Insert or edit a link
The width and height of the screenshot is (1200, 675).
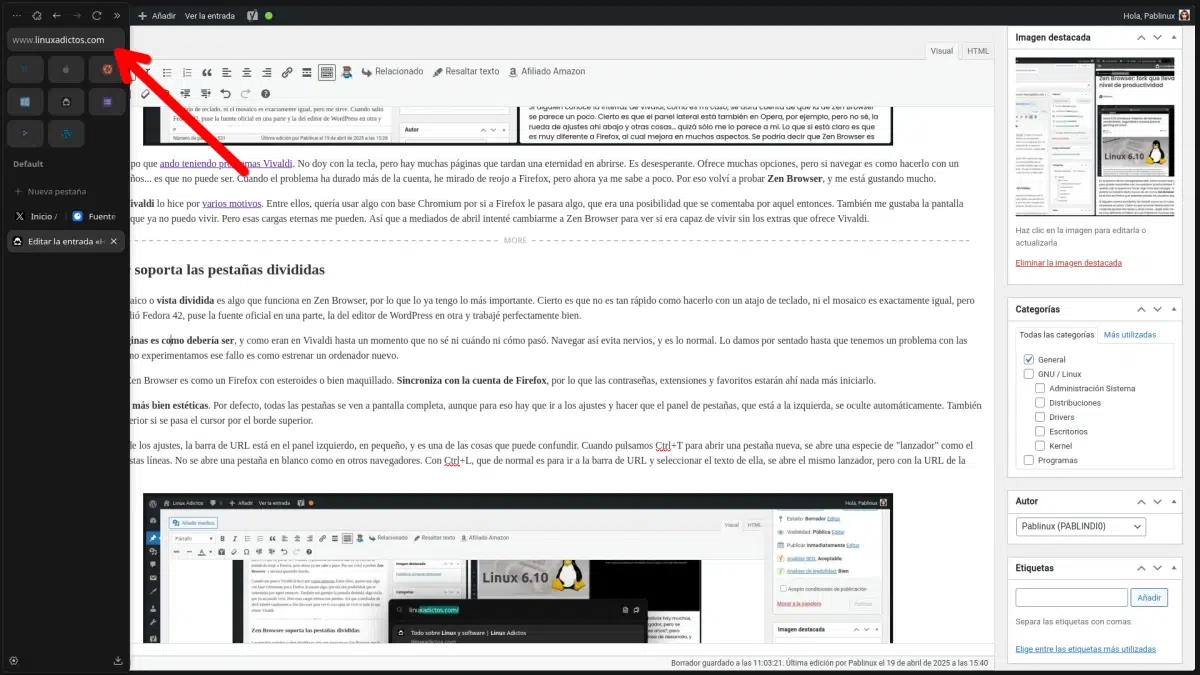coord(287,73)
